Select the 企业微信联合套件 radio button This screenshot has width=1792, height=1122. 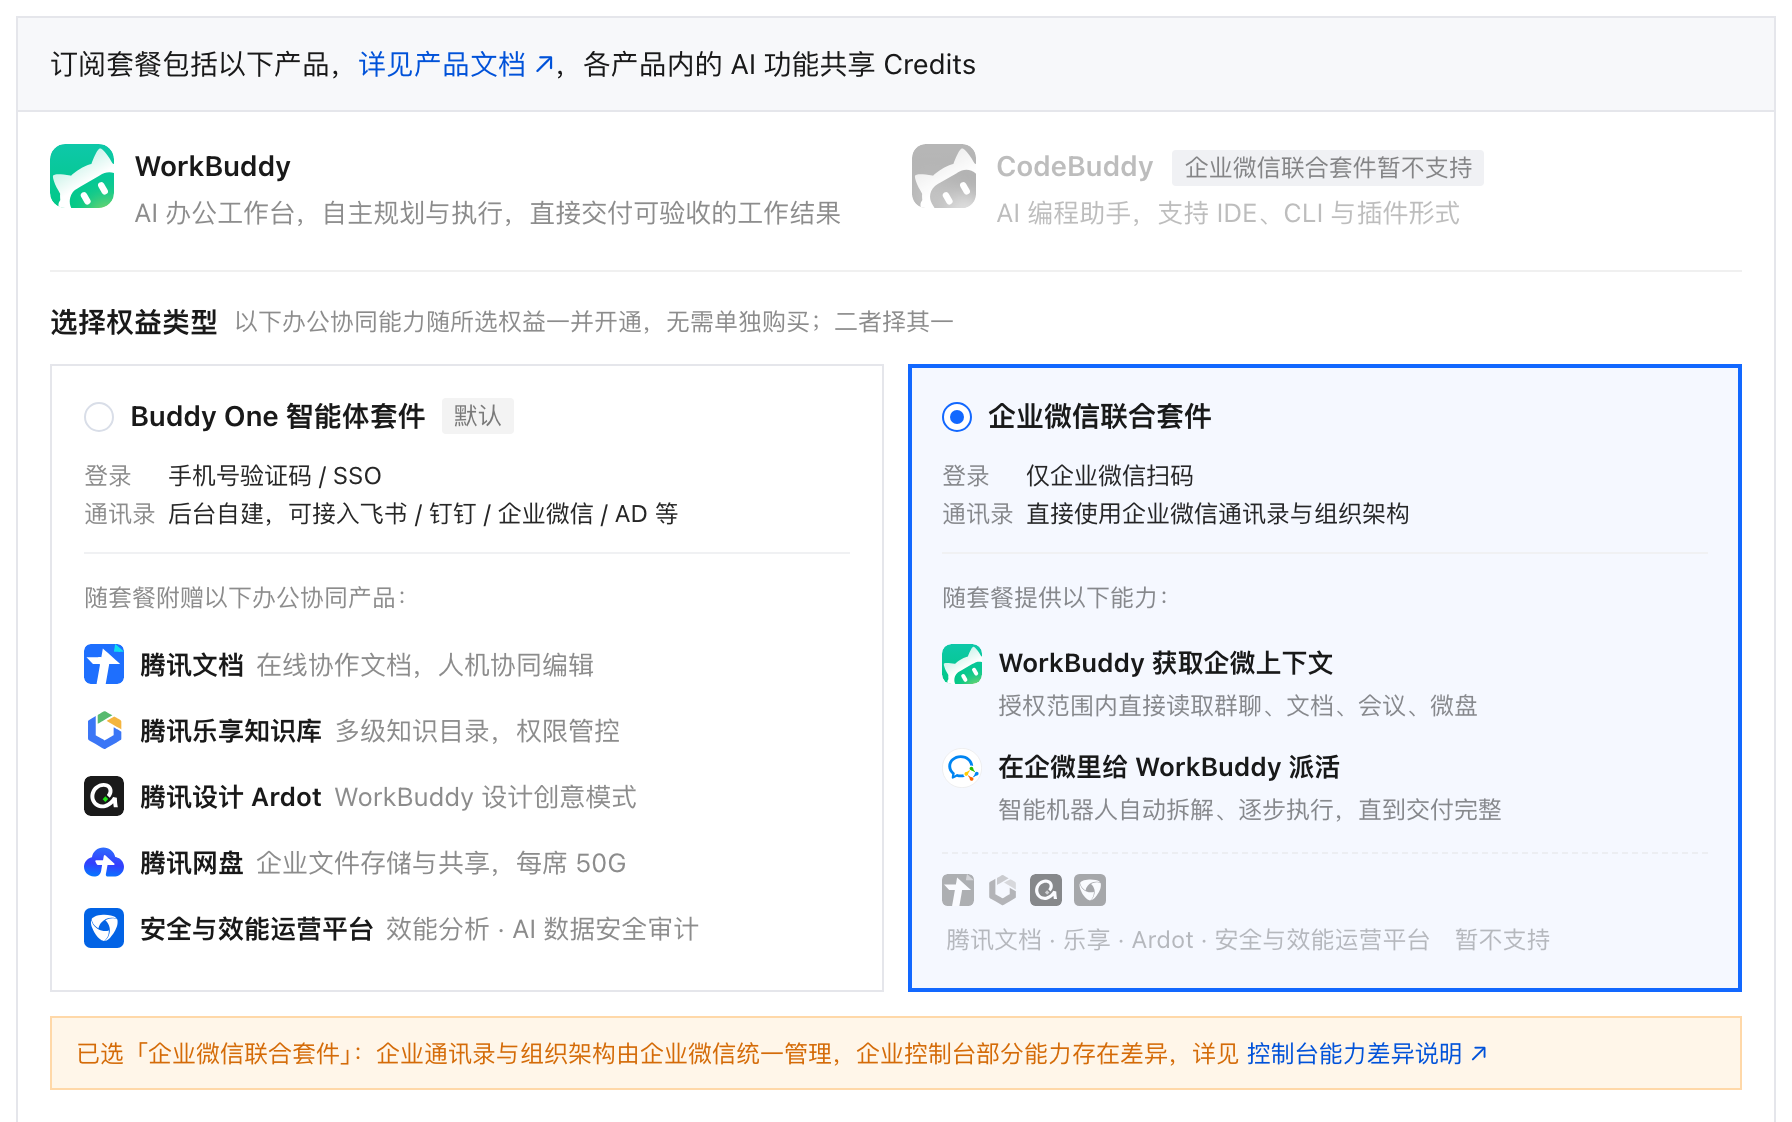(957, 416)
